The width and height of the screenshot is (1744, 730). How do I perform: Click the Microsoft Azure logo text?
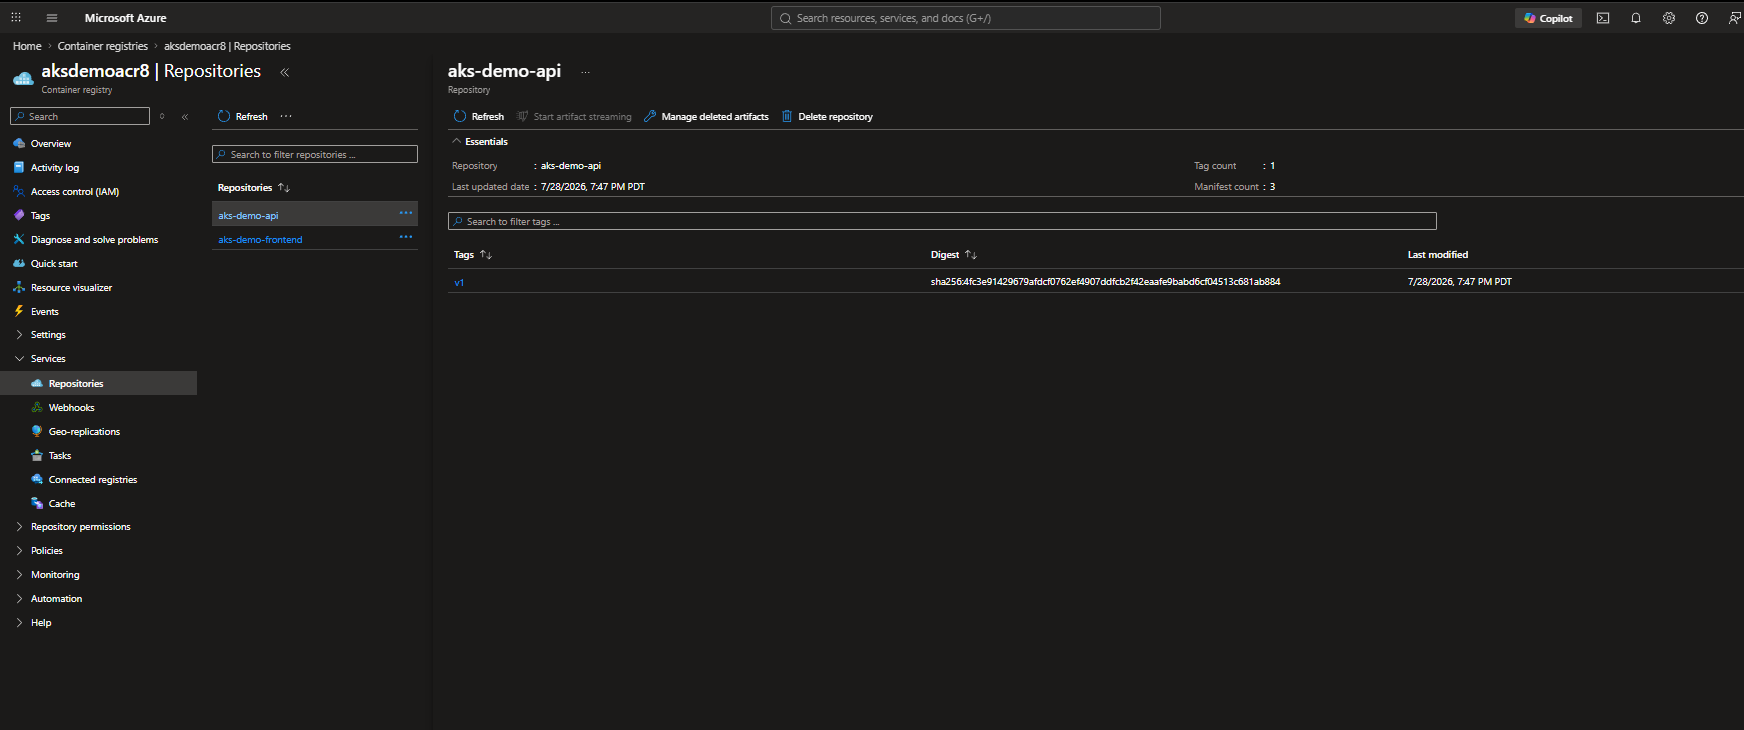[x=126, y=18]
